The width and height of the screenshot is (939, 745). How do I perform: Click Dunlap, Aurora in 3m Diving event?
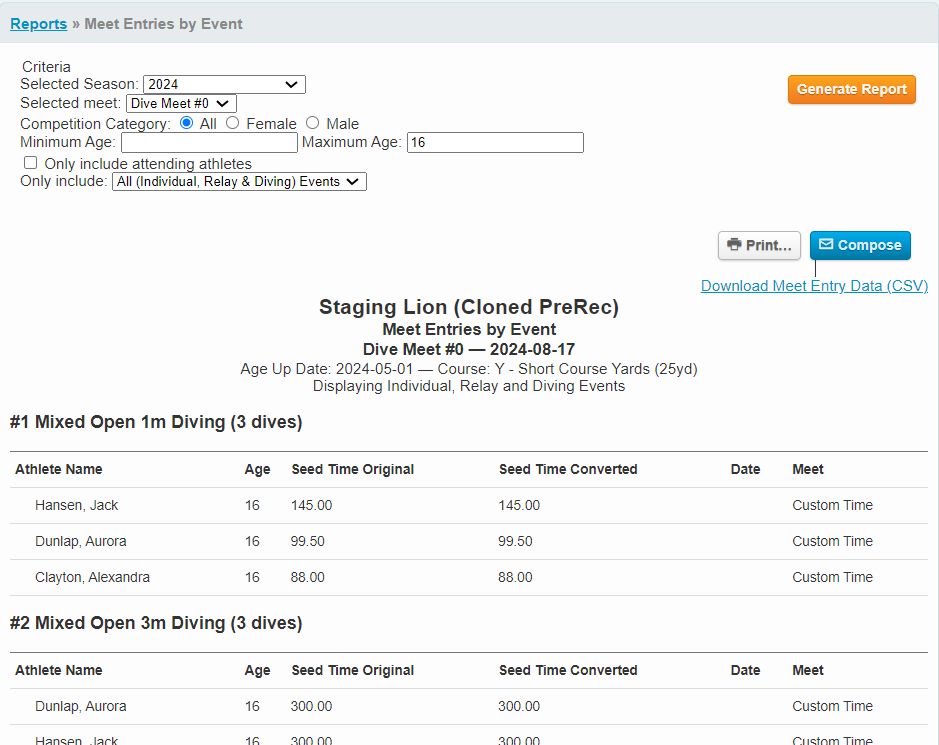[80, 706]
